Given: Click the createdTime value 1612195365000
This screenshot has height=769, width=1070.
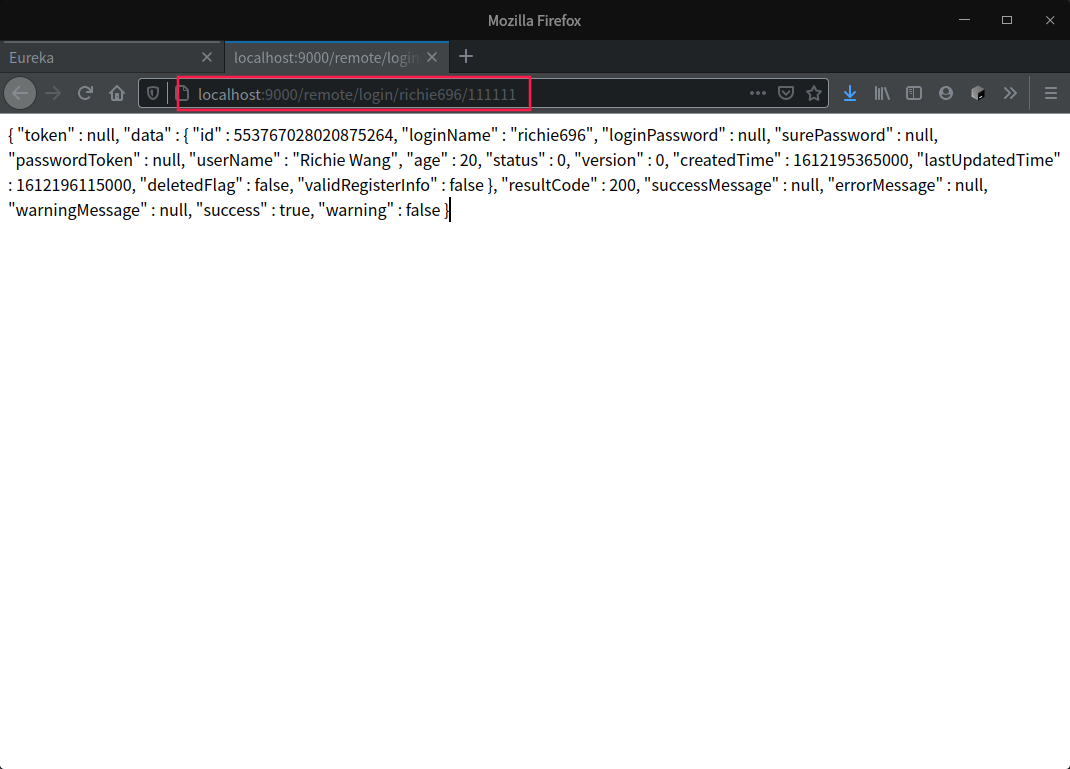Looking at the screenshot, I should tap(850, 160).
